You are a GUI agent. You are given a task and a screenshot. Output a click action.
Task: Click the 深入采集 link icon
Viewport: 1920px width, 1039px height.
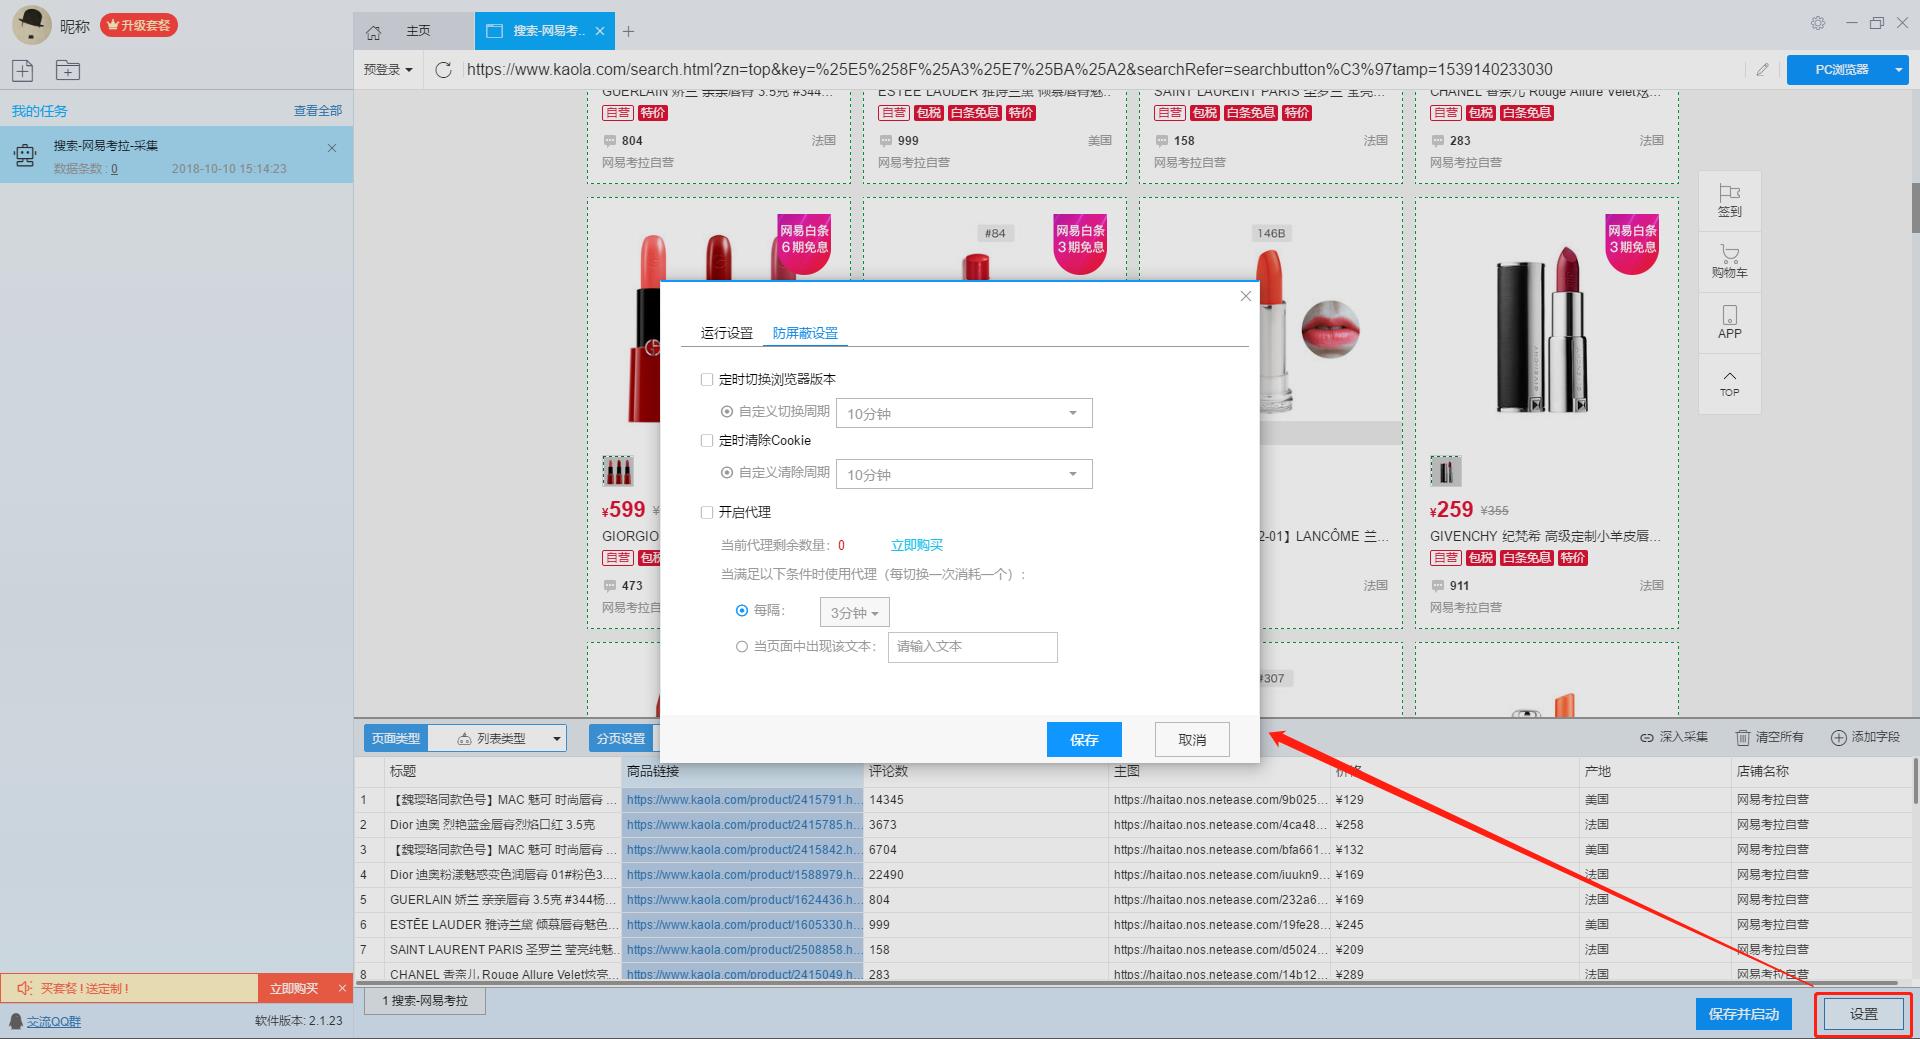coord(1646,737)
